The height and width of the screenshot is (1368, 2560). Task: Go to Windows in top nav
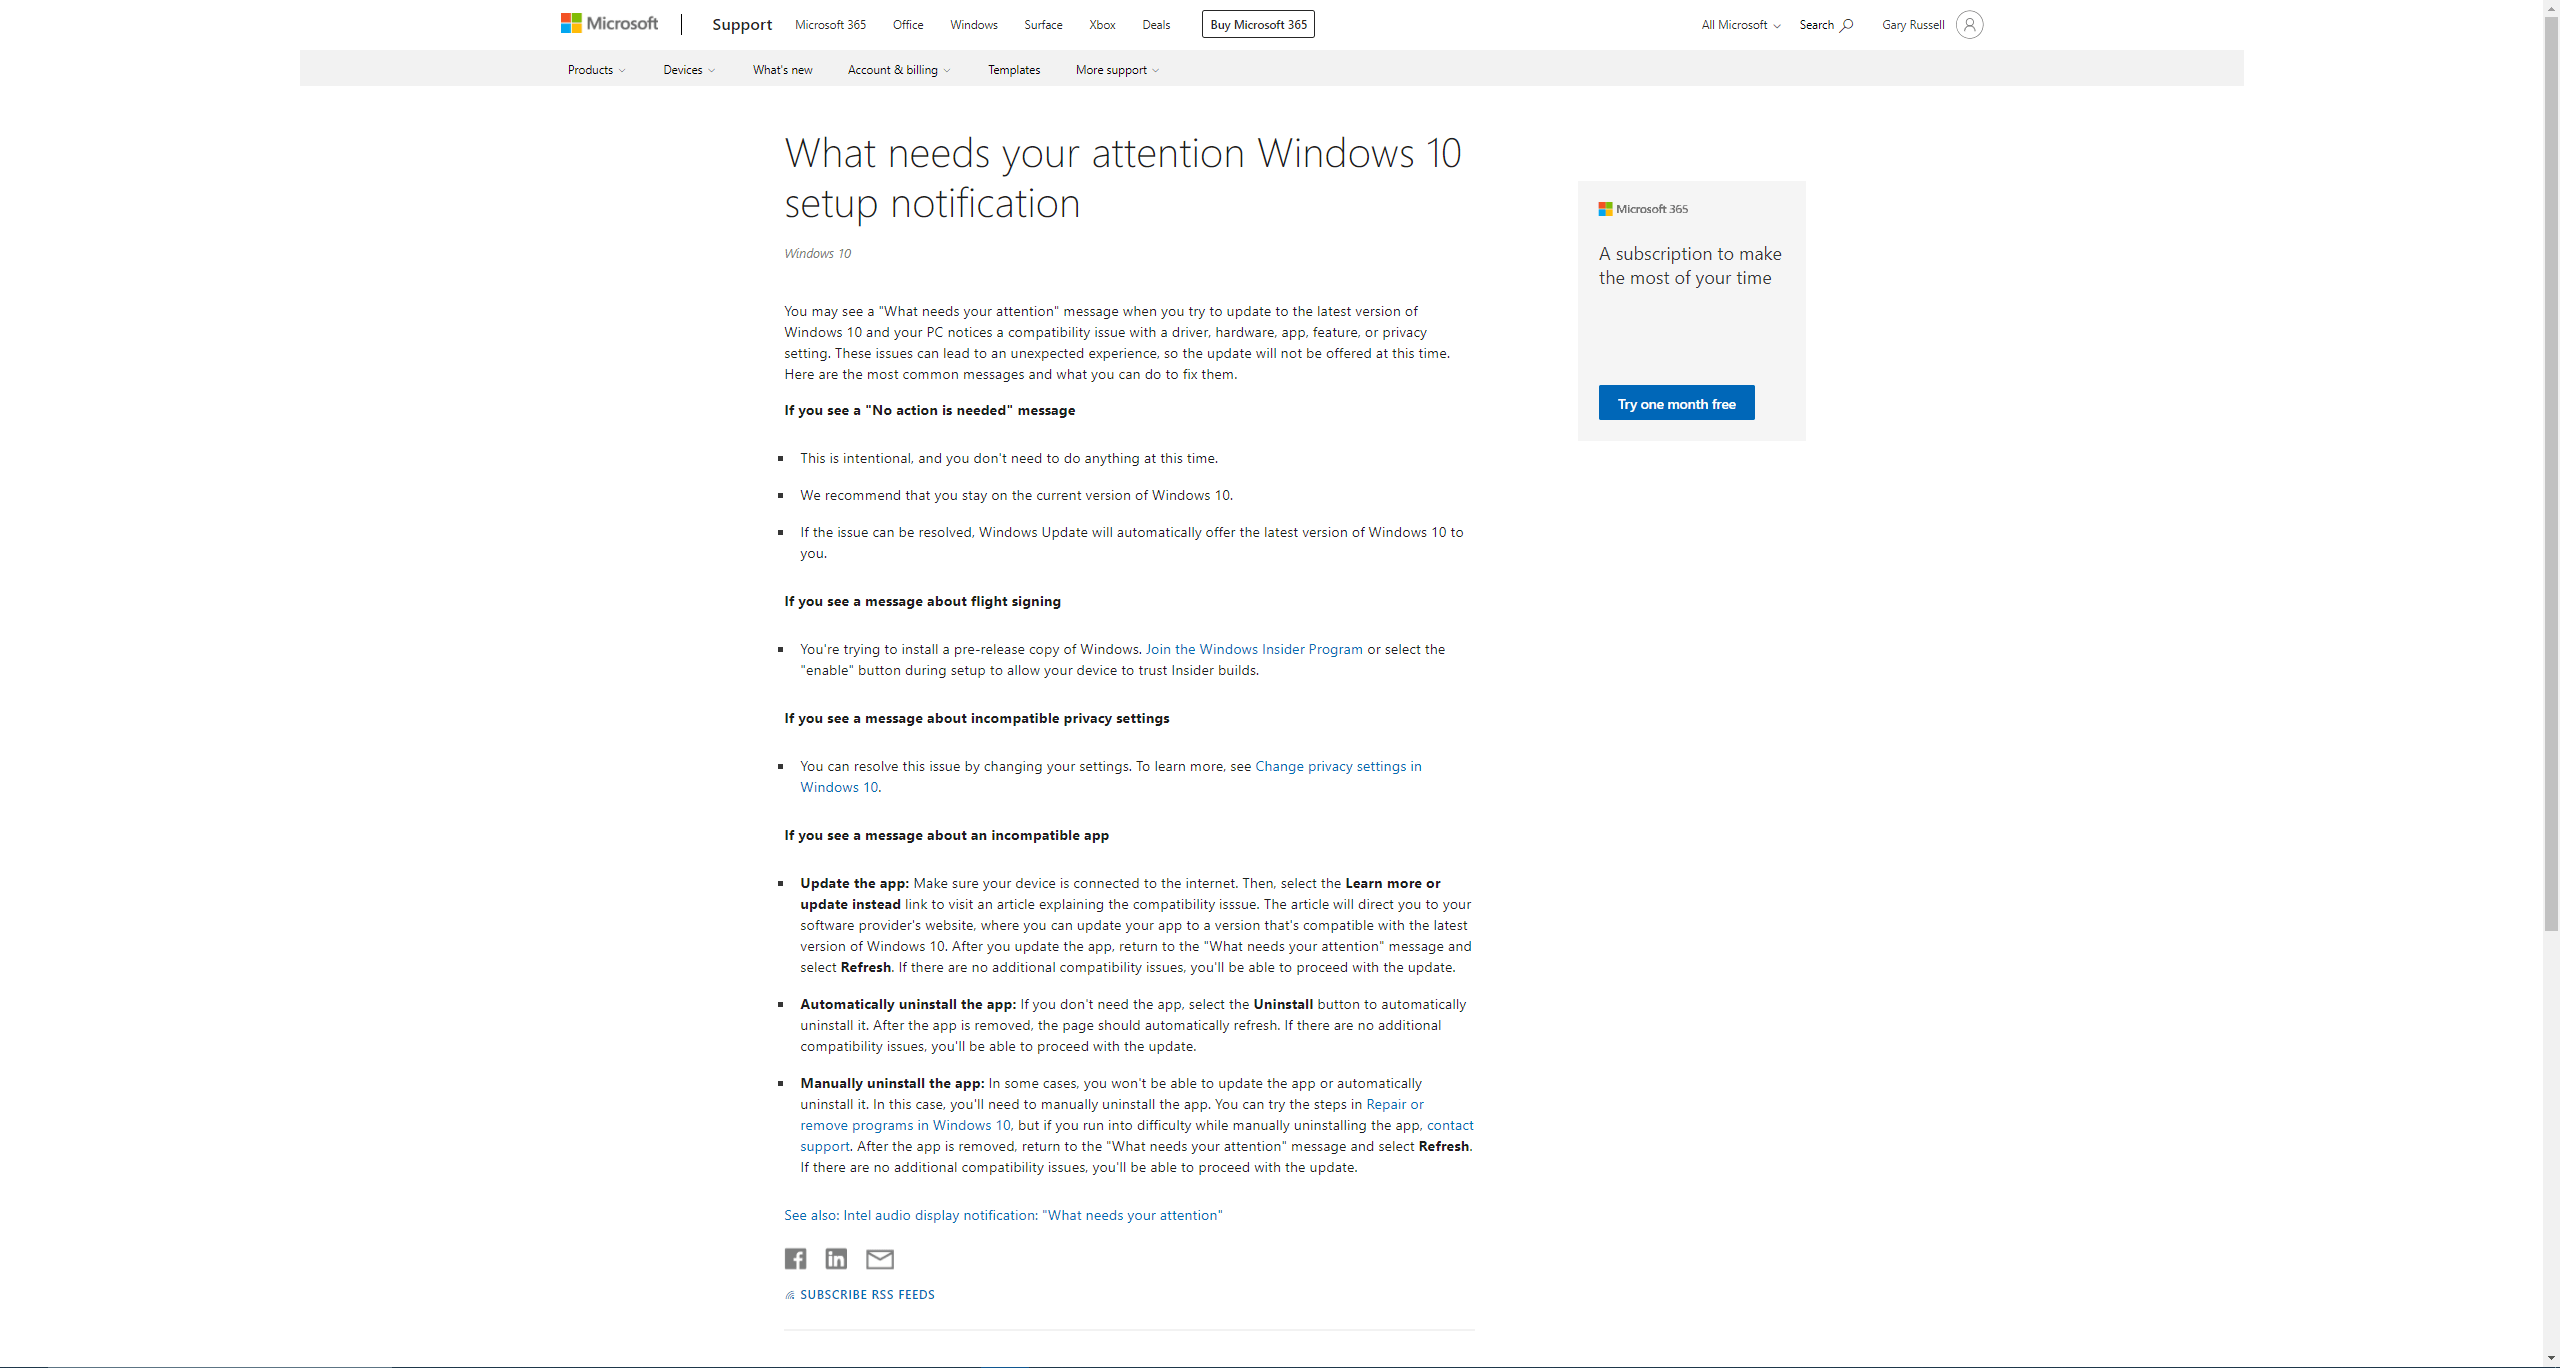[974, 25]
